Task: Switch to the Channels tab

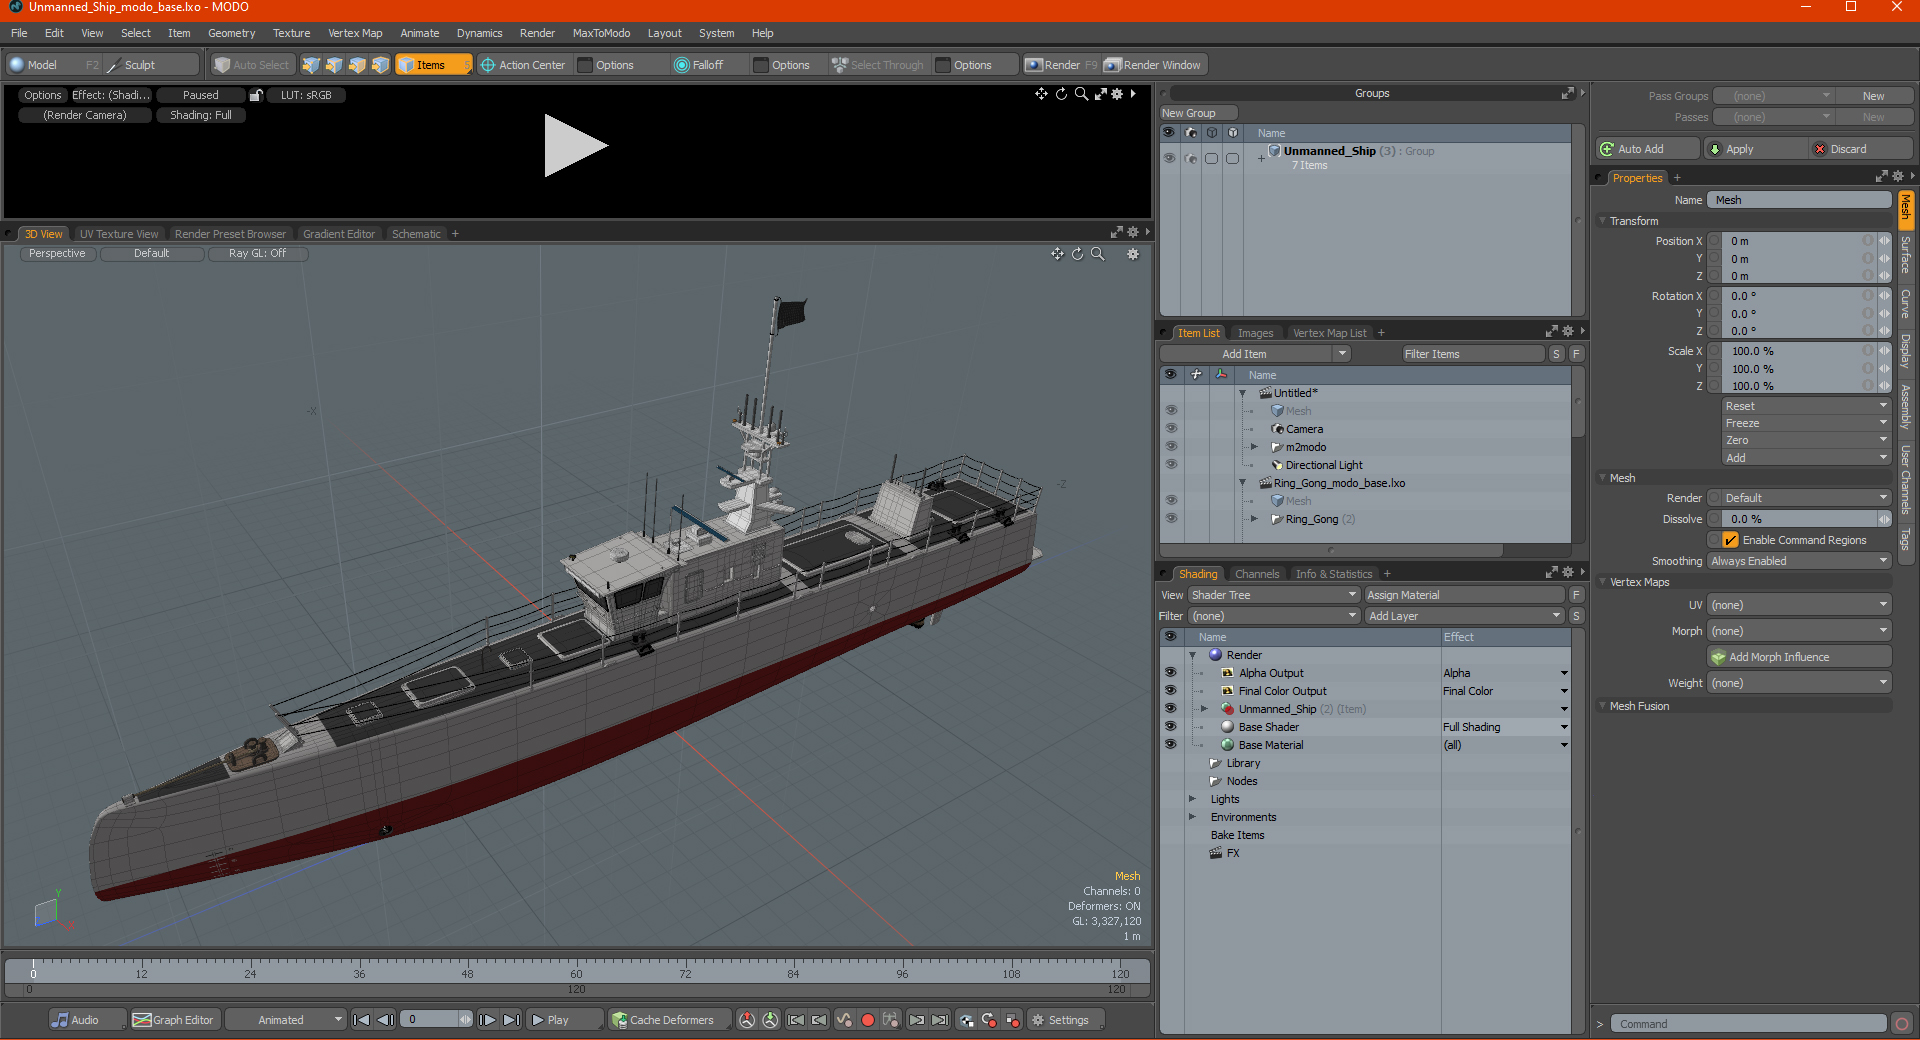Action: click(x=1256, y=574)
